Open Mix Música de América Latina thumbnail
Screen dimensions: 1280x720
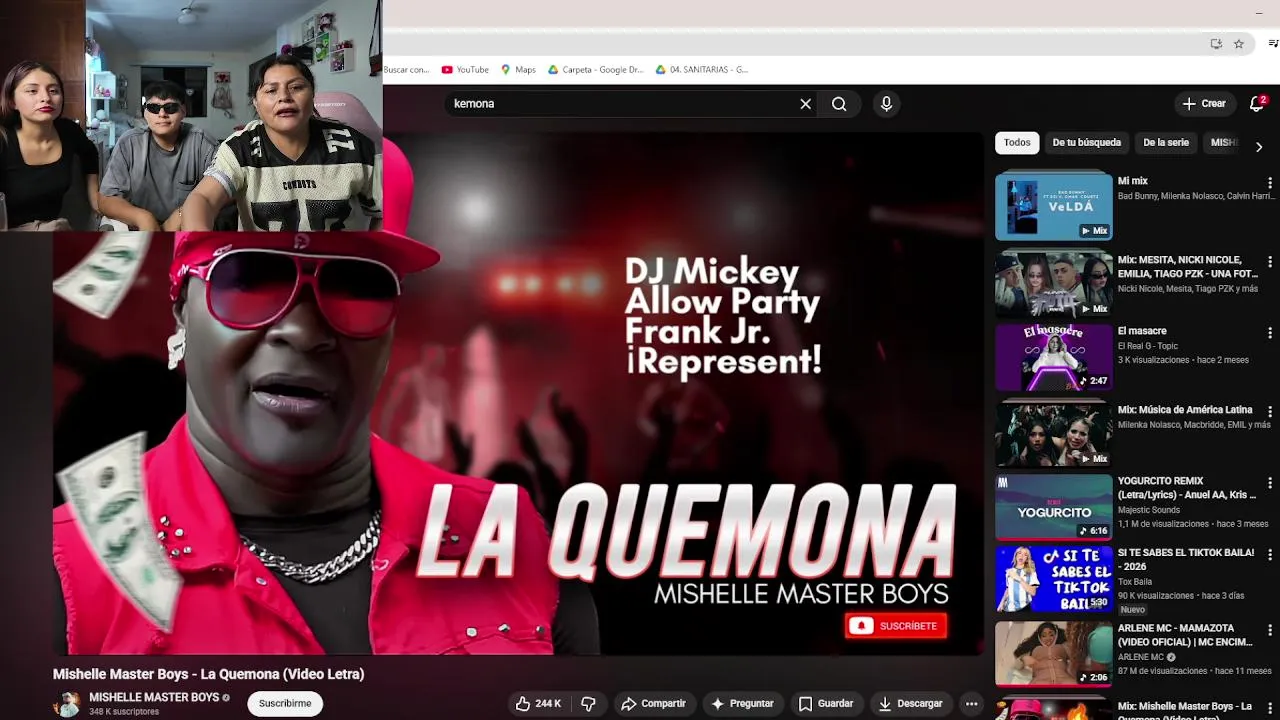(1053, 435)
